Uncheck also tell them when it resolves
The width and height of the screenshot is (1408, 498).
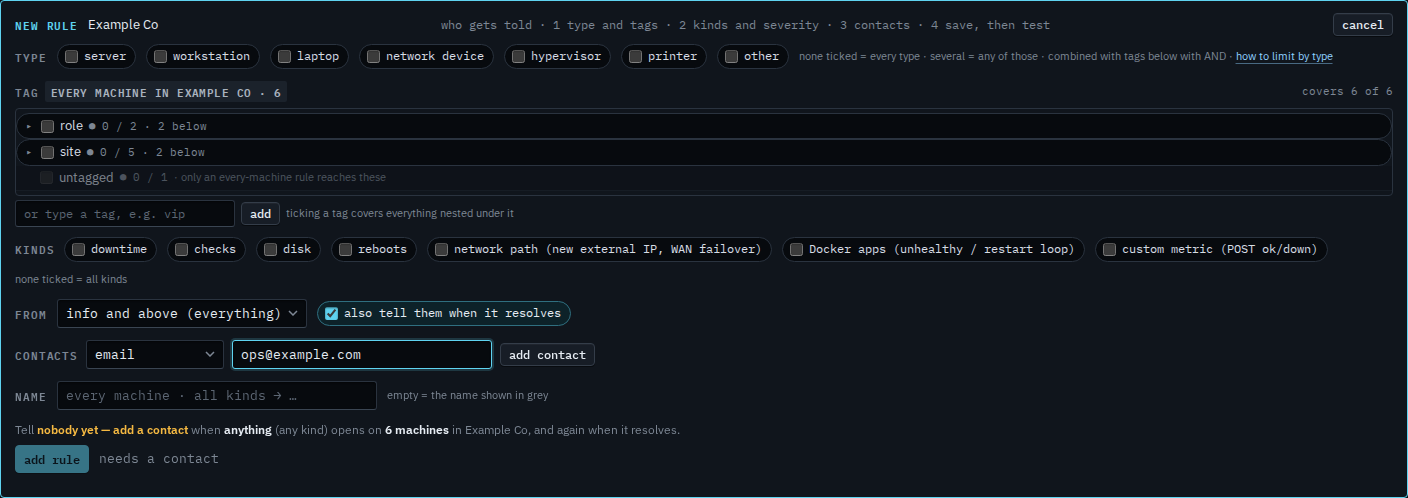(x=331, y=313)
